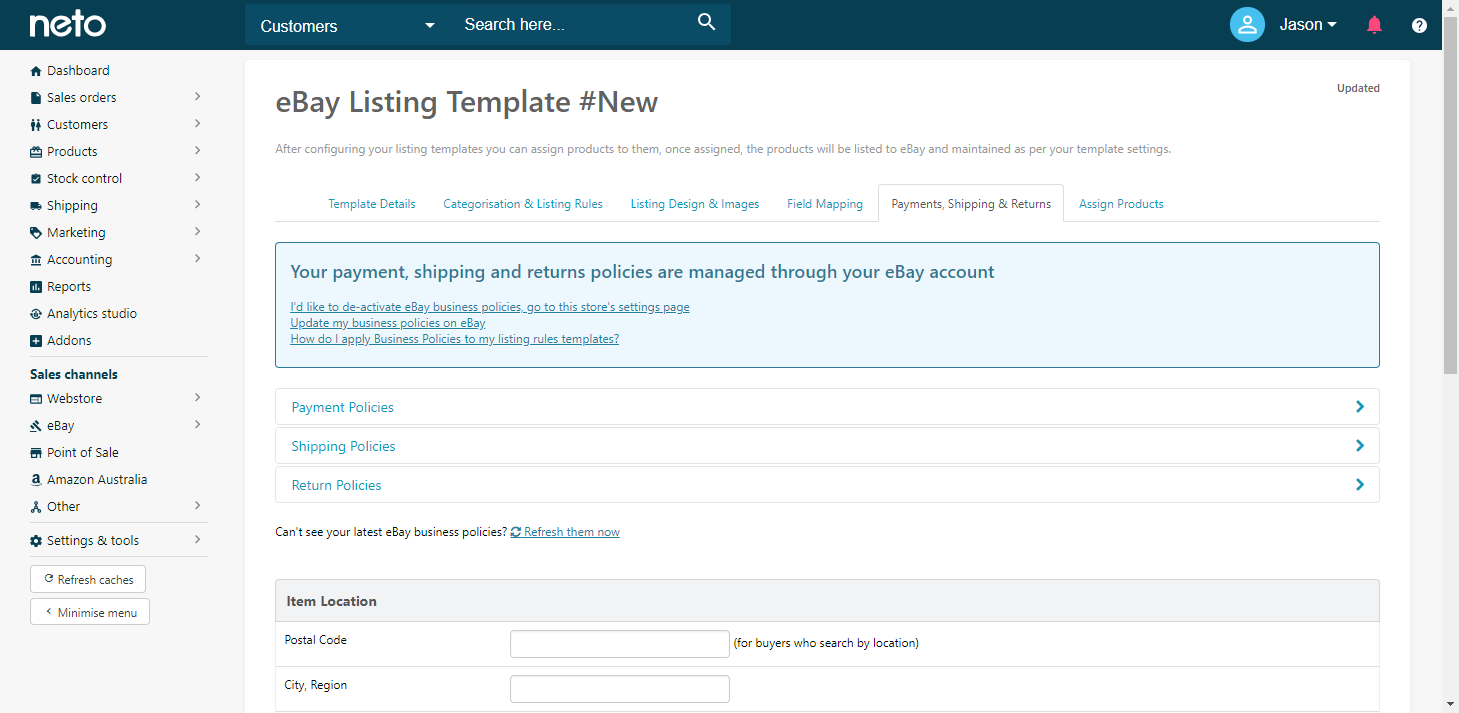Click the Stock control icon
This screenshot has width=1459, height=713.
point(36,179)
